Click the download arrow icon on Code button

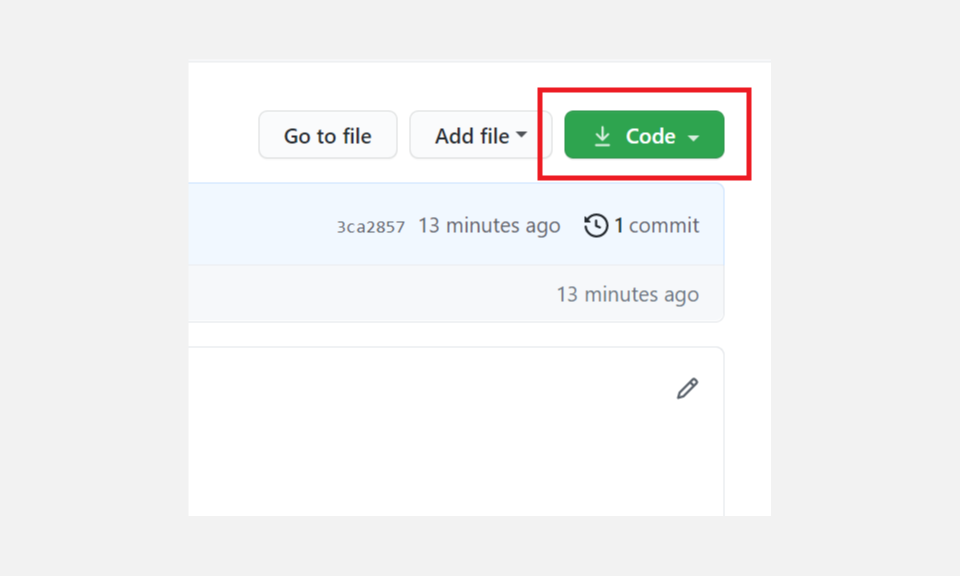pos(602,136)
